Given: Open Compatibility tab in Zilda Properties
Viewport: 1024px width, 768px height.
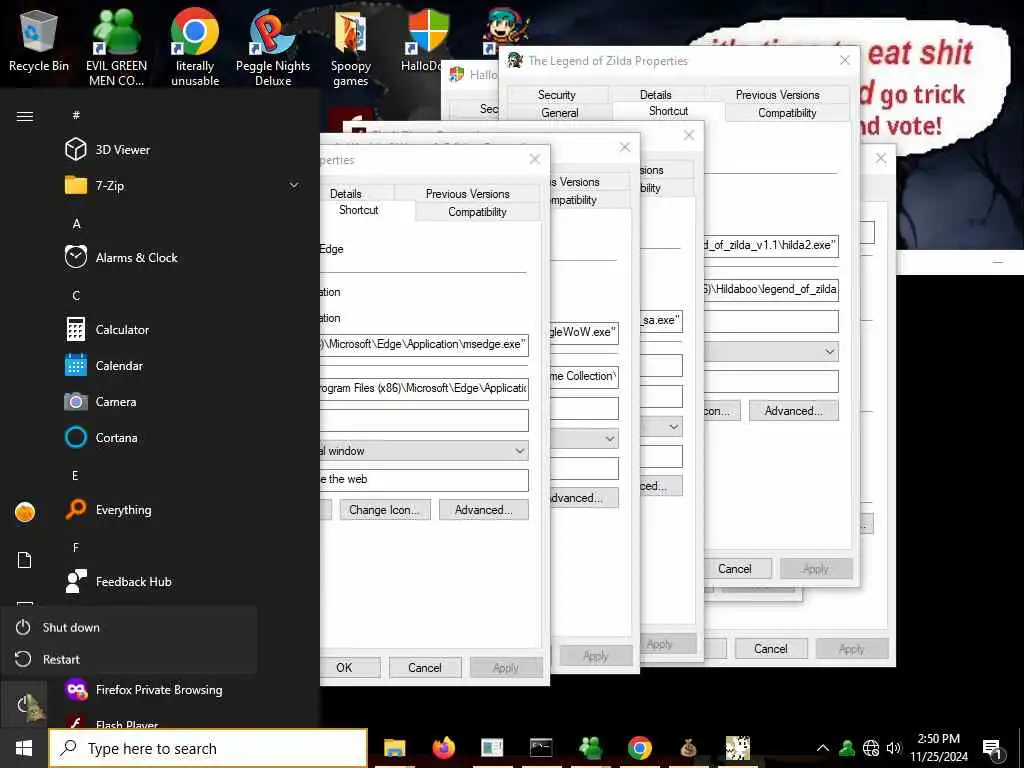Looking at the screenshot, I should point(787,112).
